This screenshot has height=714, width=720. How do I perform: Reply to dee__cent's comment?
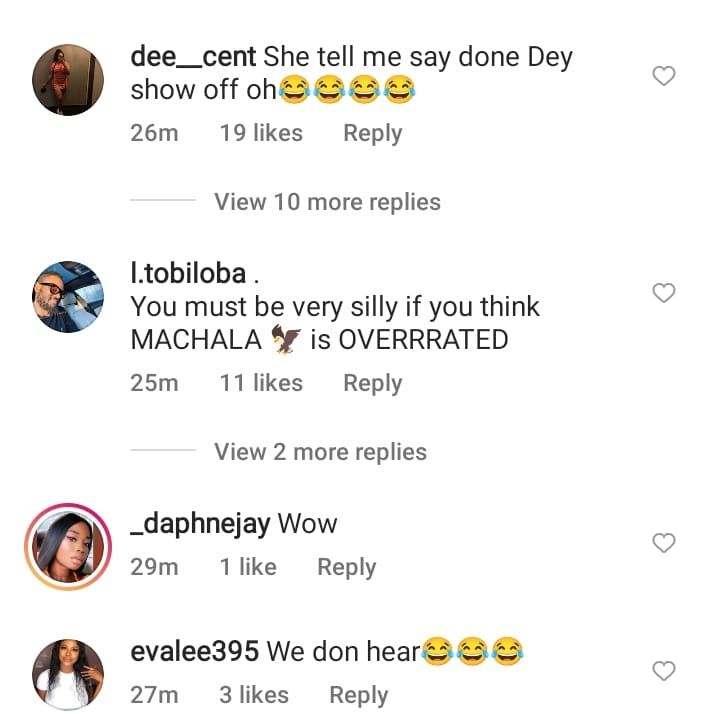click(372, 133)
